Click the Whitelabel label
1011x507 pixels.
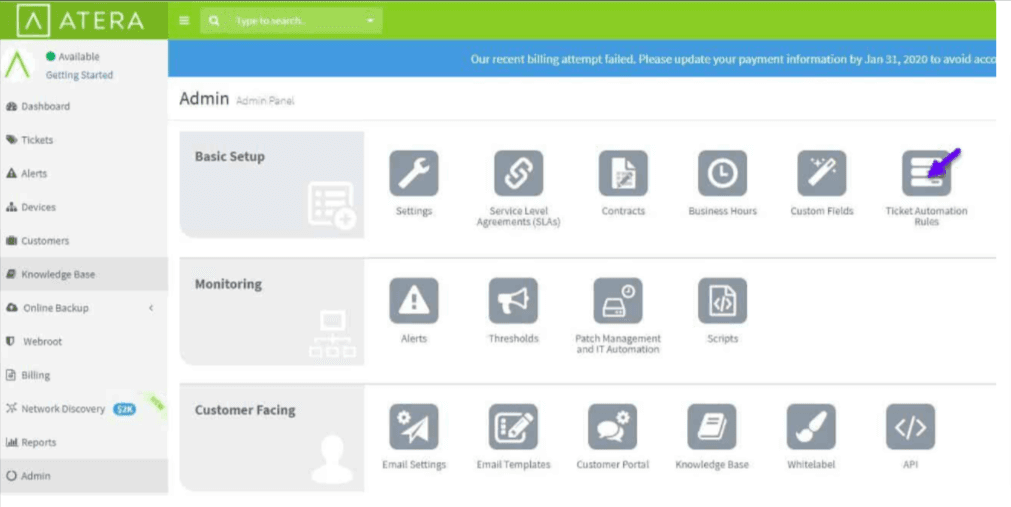click(x=811, y=464)
